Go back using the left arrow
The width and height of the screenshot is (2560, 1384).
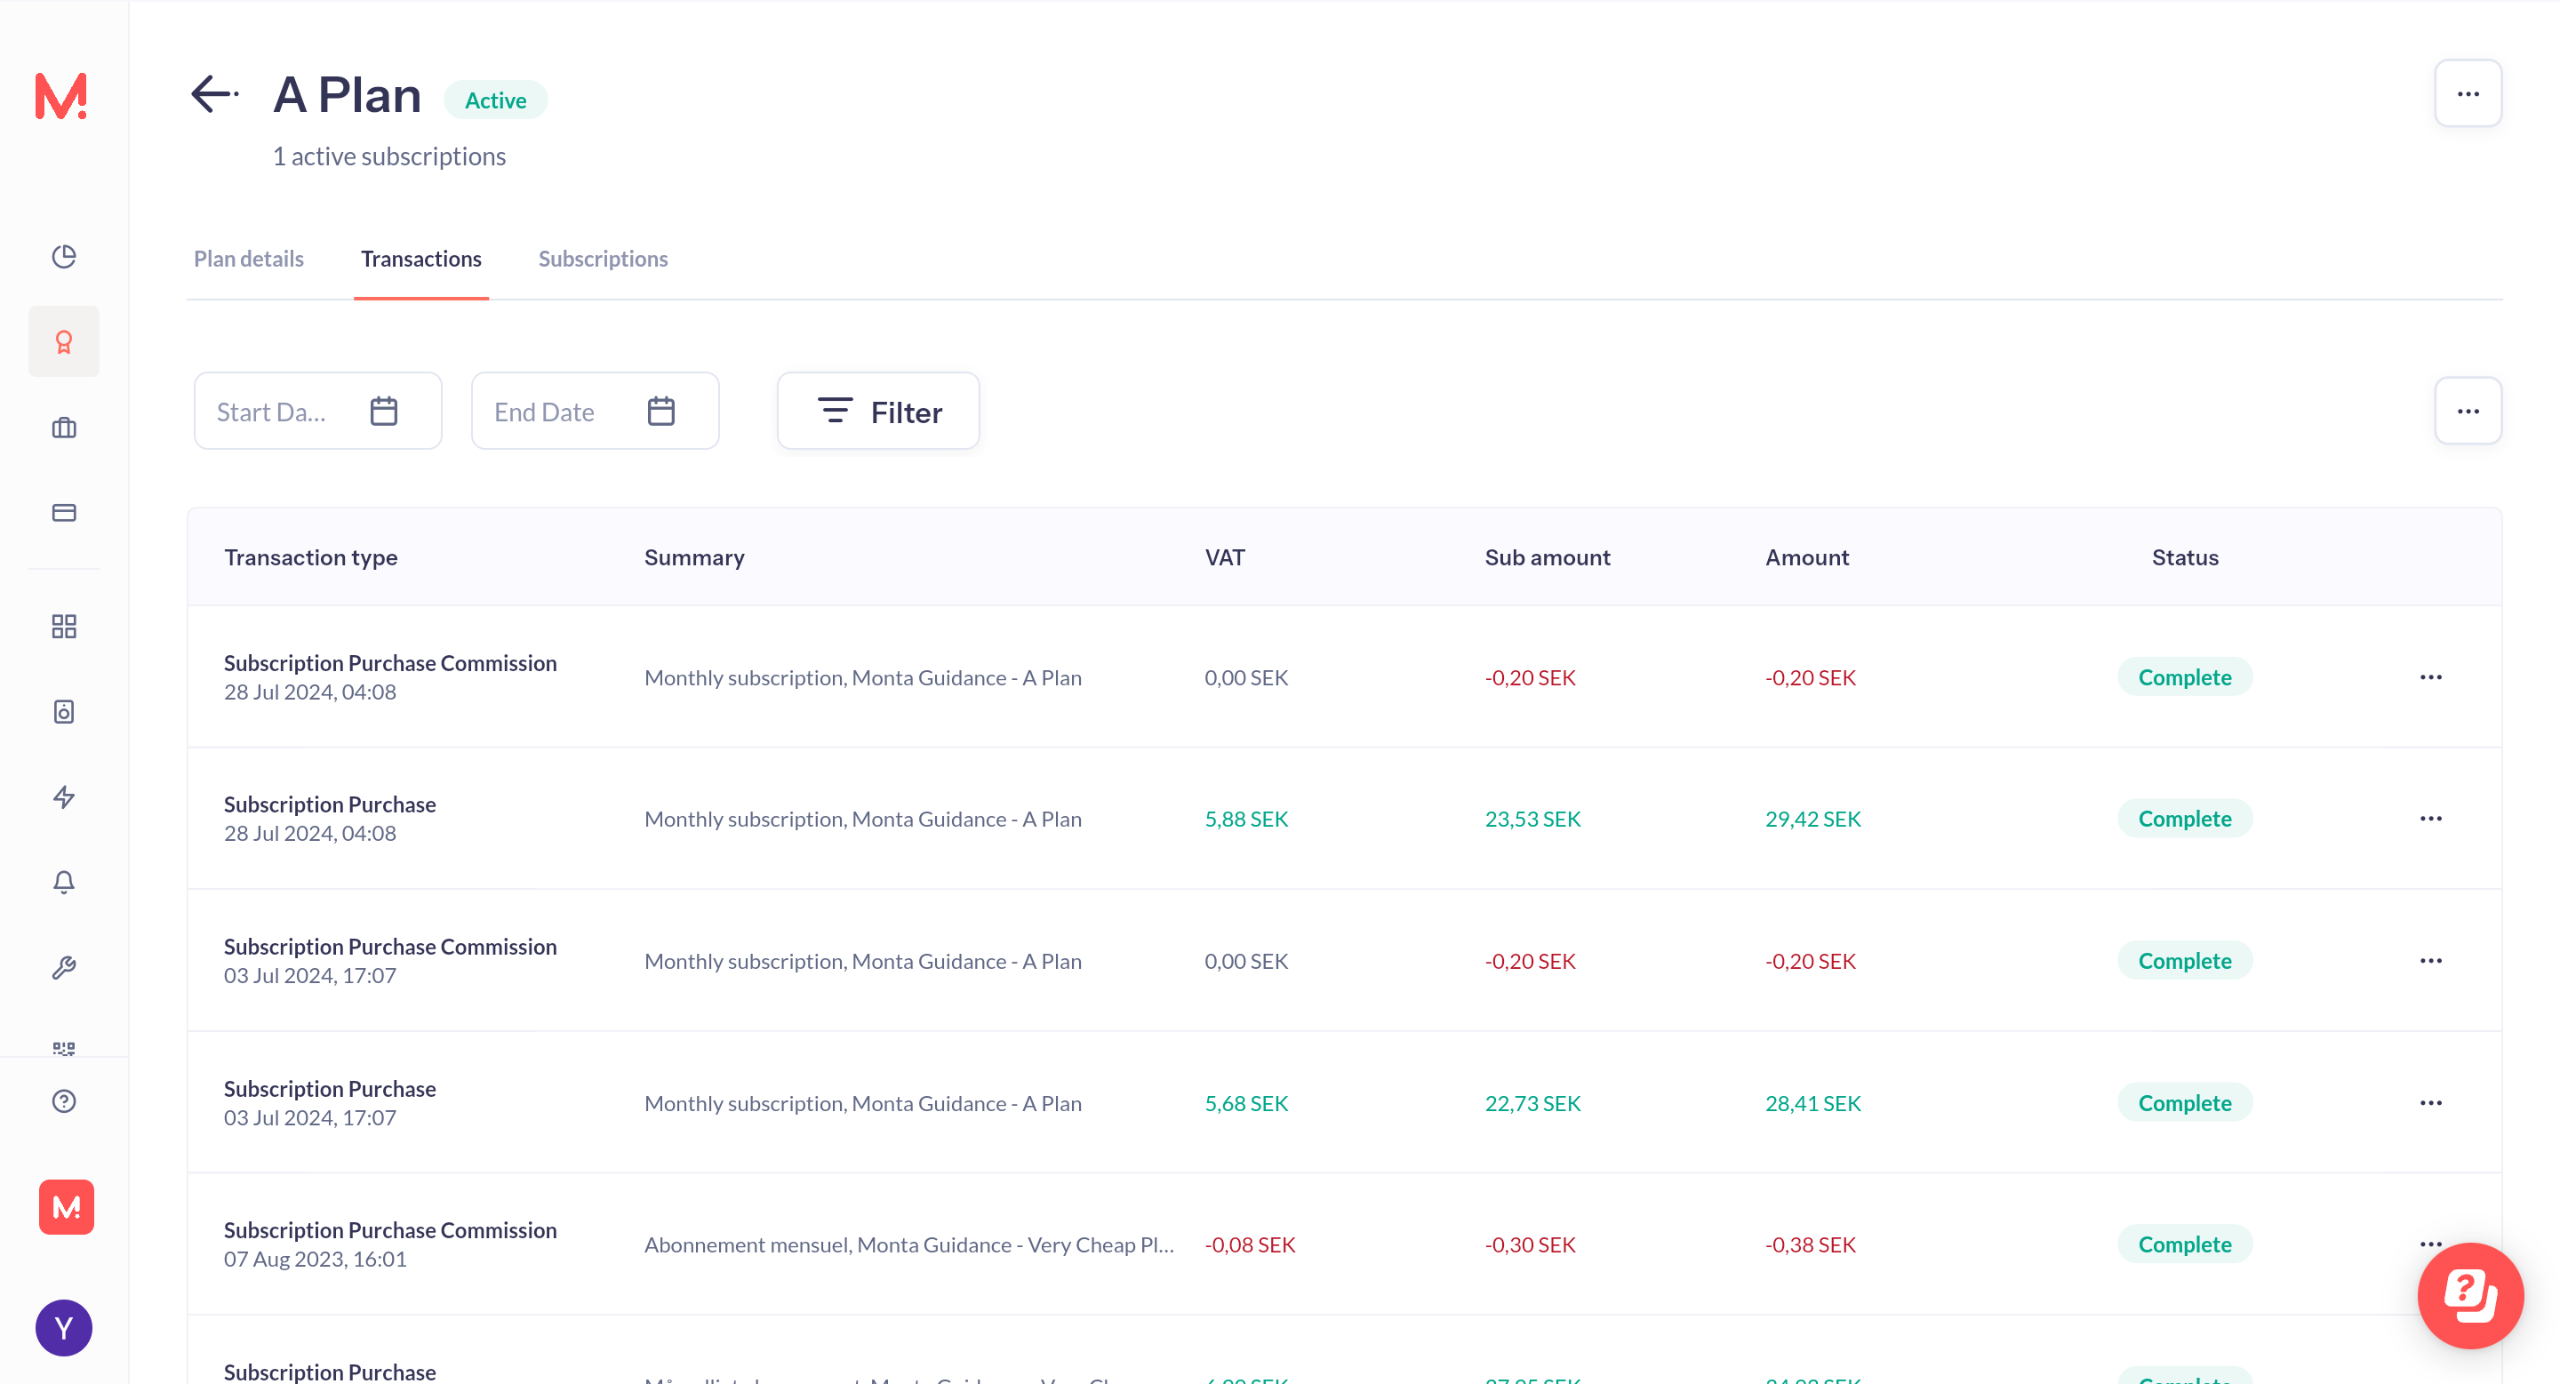coord(214,94)
